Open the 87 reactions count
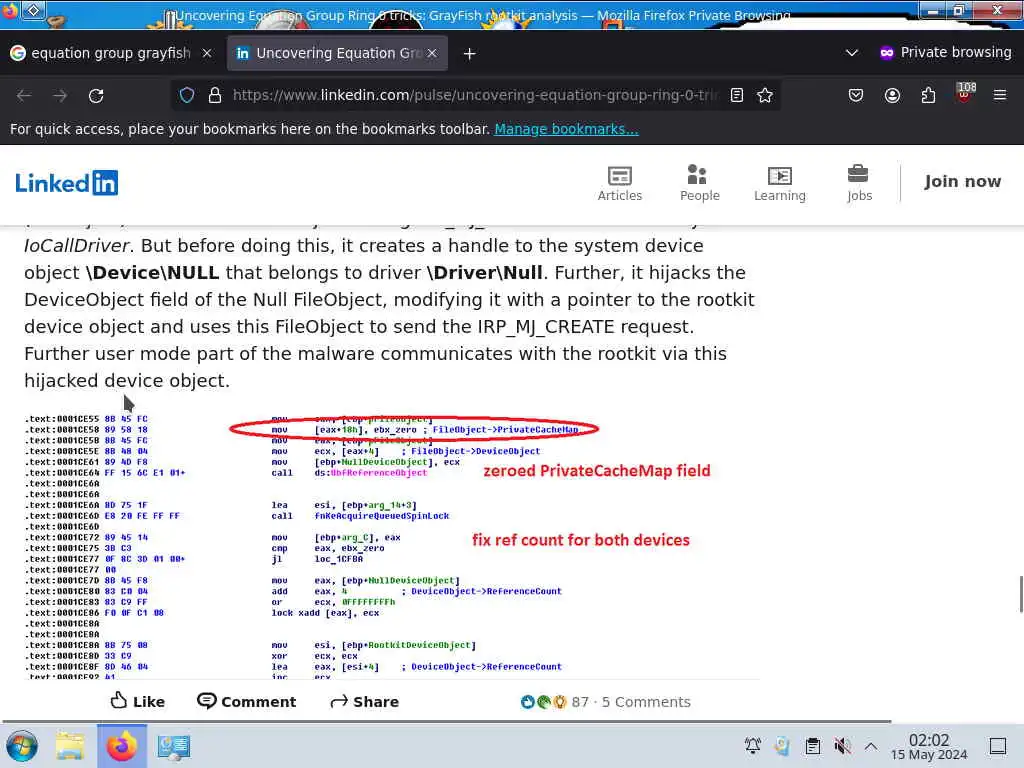 point(554,702)
